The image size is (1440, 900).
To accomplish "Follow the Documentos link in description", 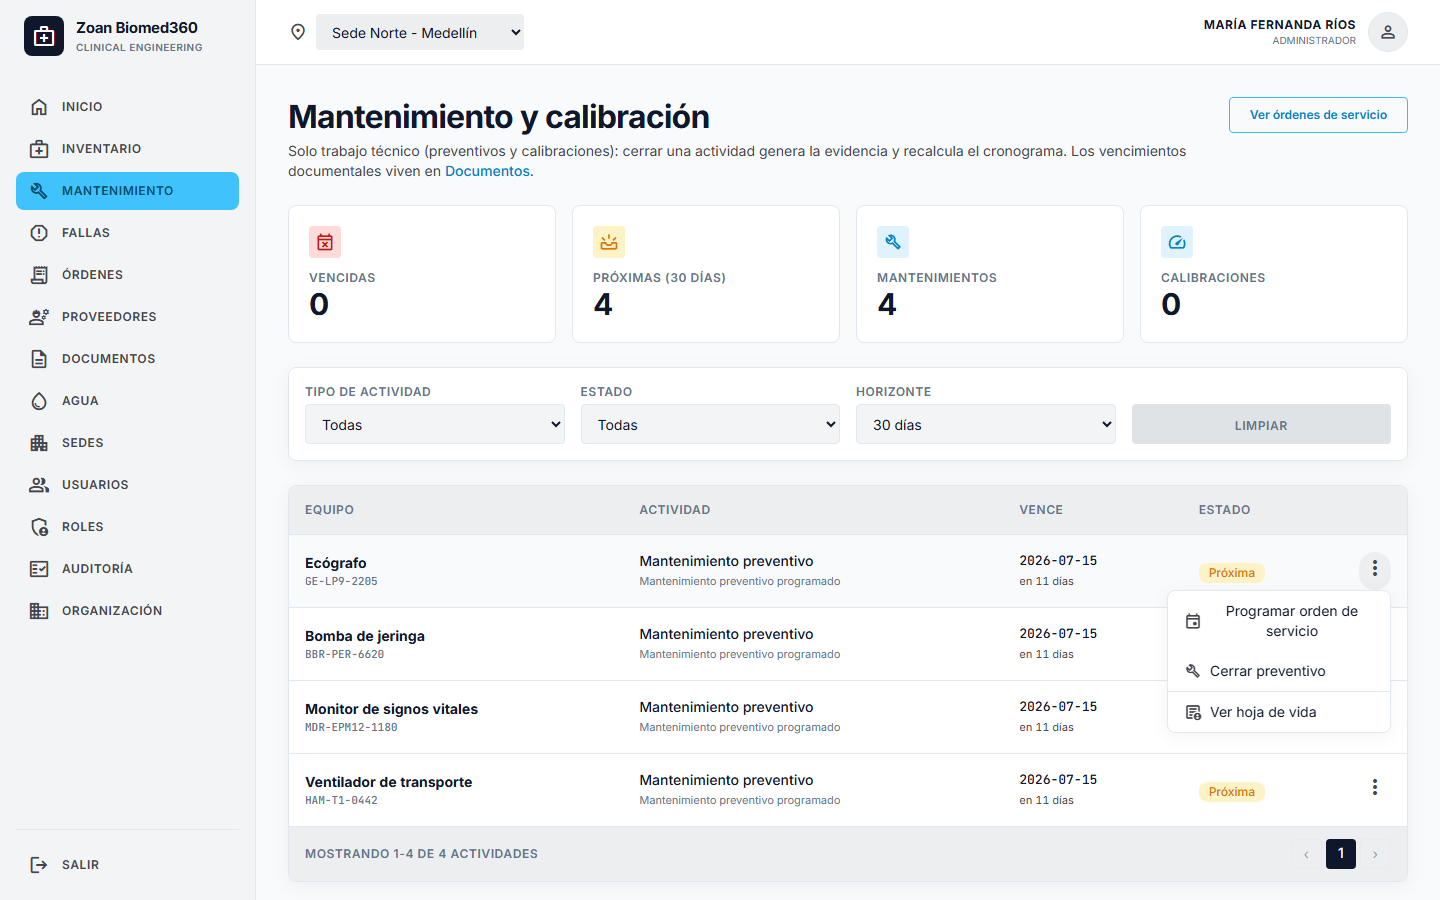I will tap(487, 171).
